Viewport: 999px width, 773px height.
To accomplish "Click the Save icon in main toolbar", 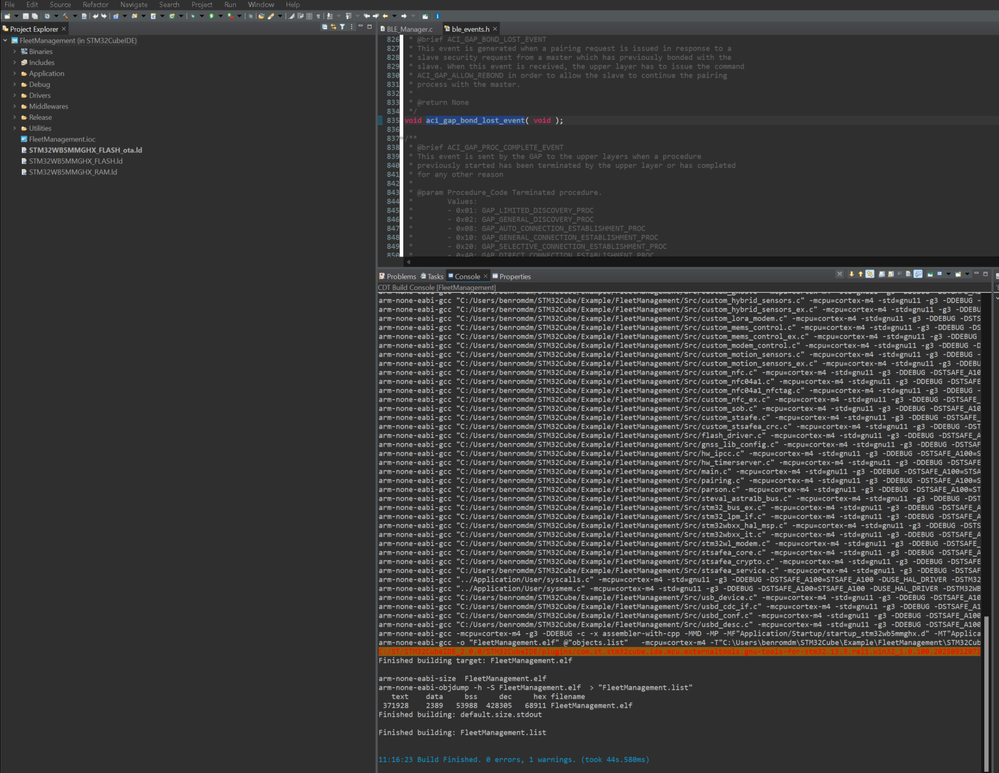I will (26, 16).
